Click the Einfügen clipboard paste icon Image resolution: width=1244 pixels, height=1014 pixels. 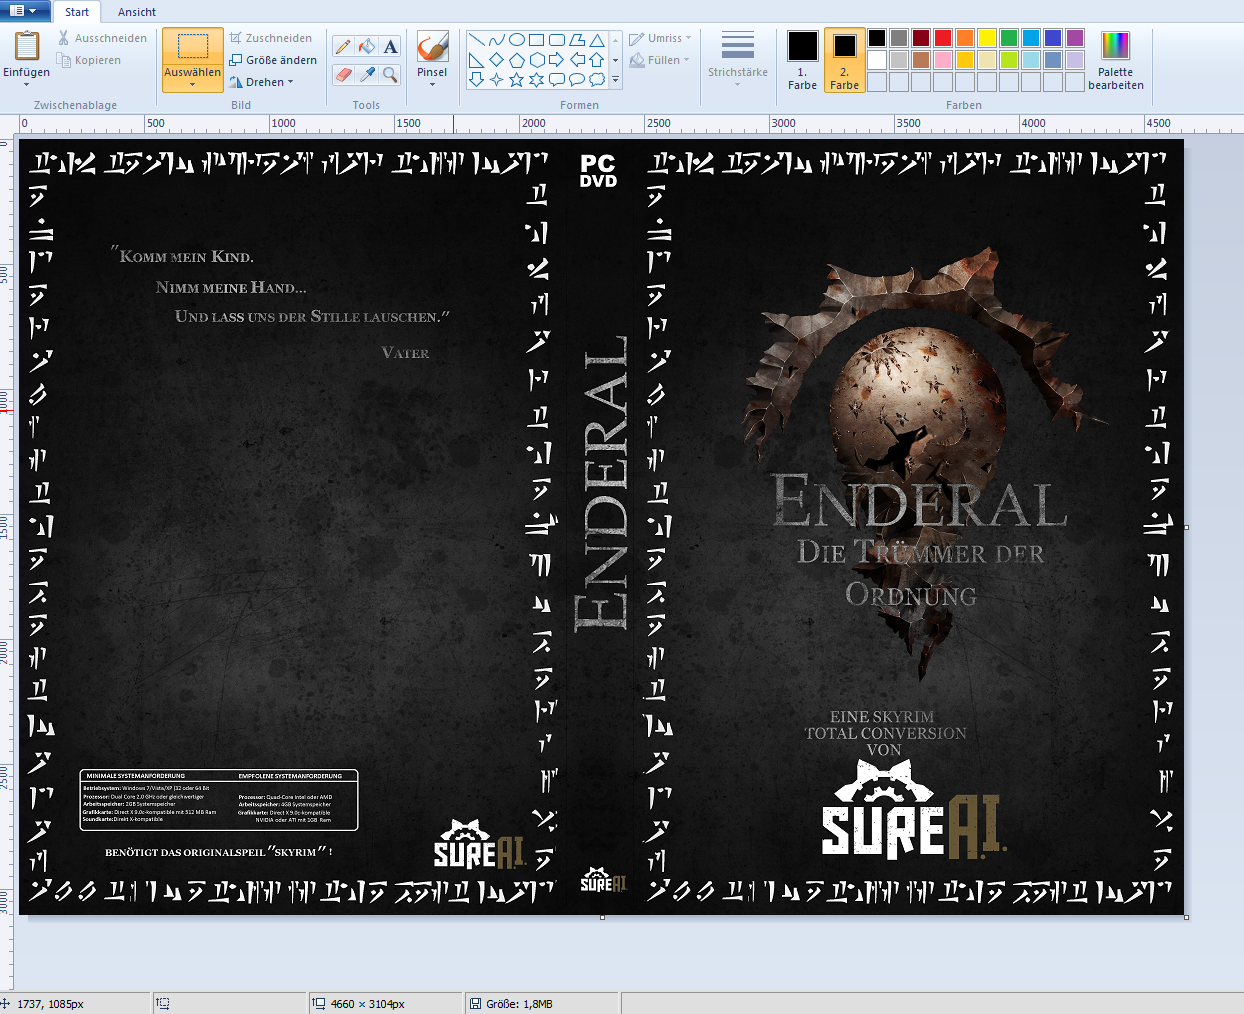tap(27, 46)
